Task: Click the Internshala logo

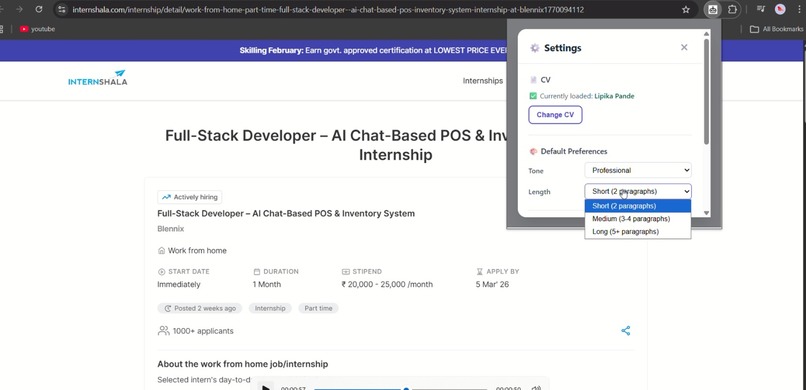Action: coord(98,78)
